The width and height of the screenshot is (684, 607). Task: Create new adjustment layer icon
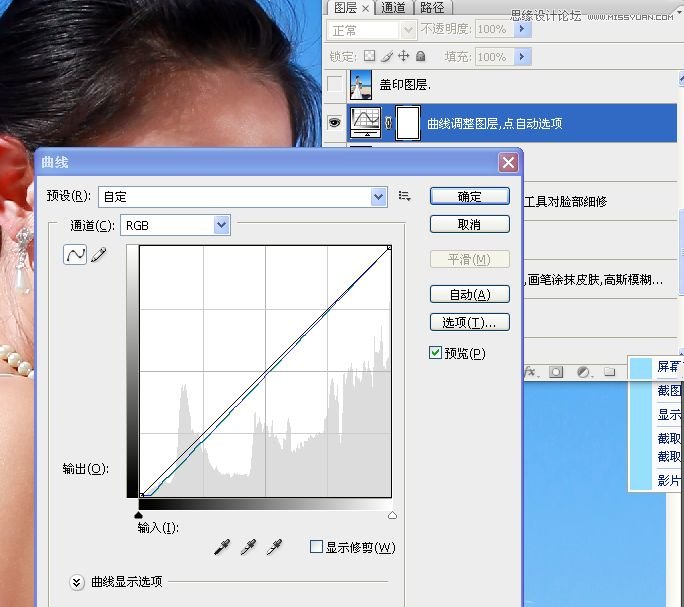tap(583, 372)
